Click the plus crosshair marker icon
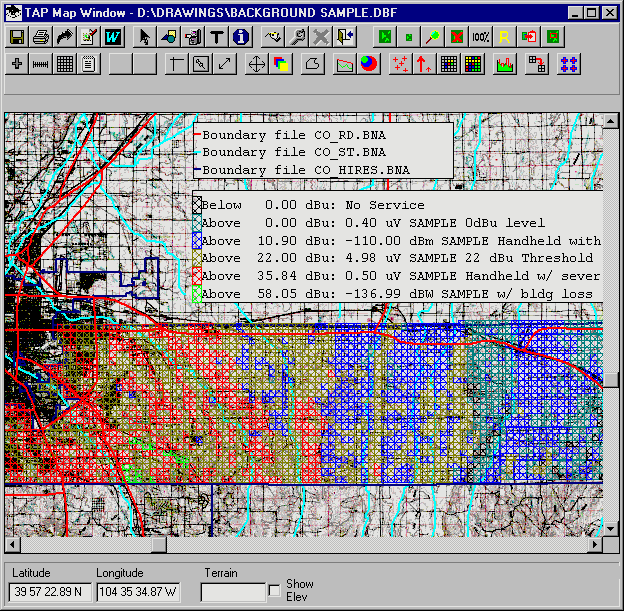This screenshot has height=611, width=624. (17, 64)
